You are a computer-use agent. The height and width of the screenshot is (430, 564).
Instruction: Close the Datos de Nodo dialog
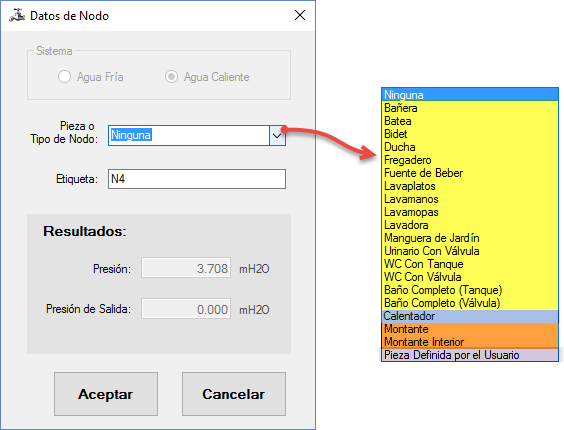point(300,15)
